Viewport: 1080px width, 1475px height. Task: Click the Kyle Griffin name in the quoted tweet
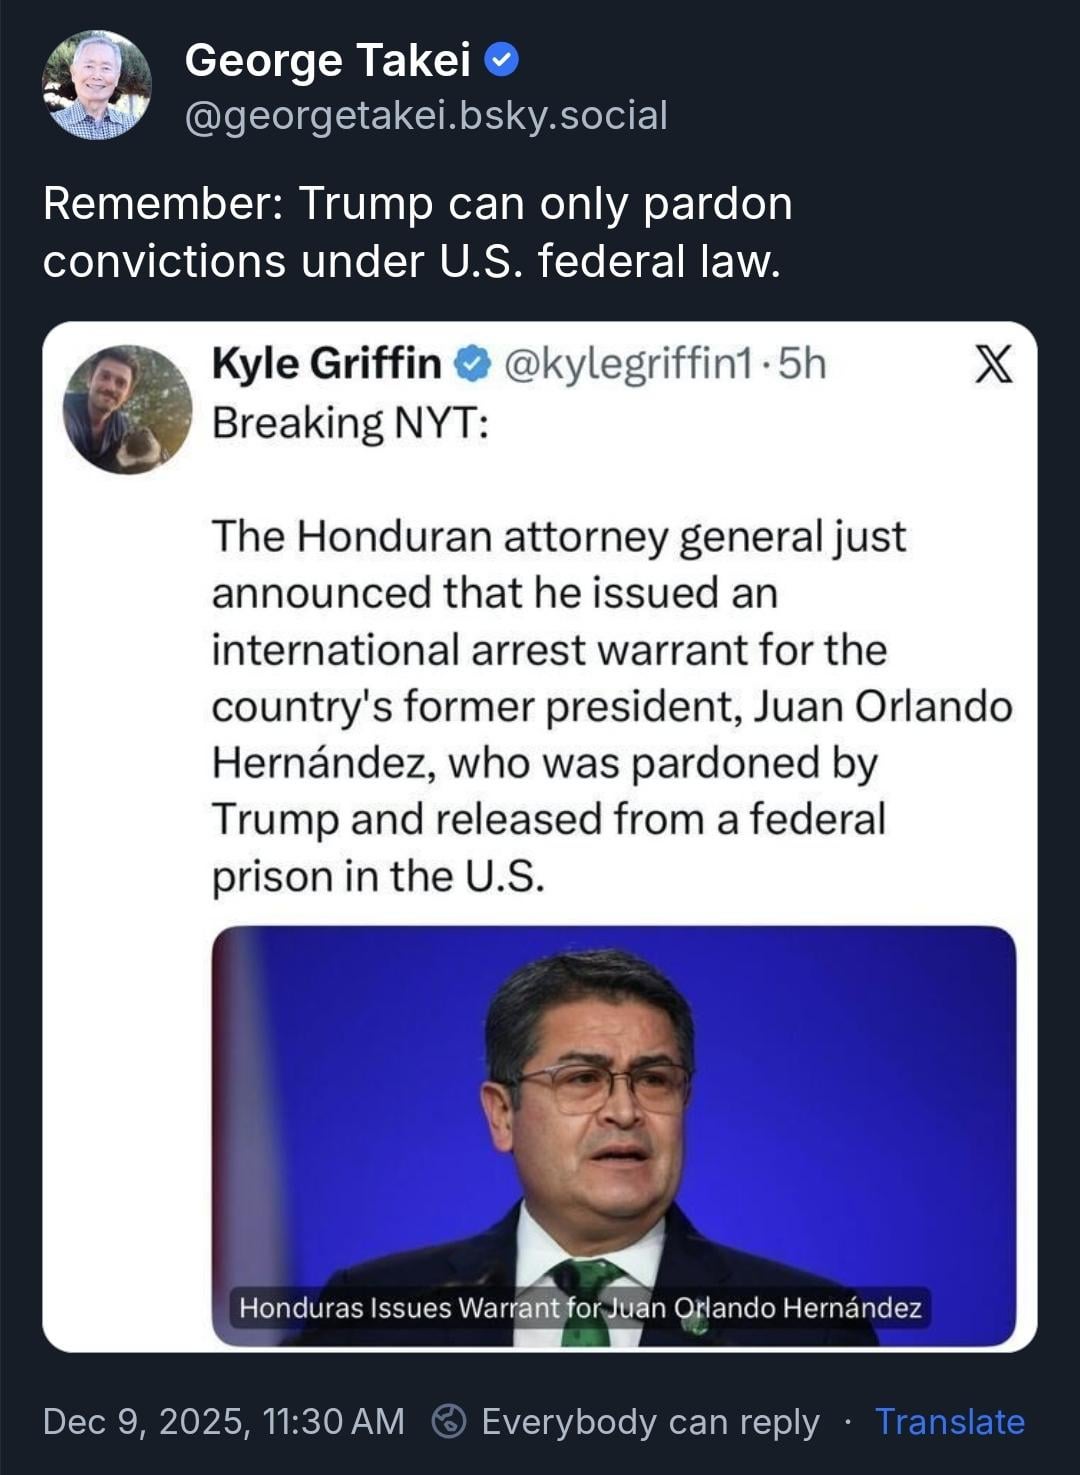(x=326, y=364)
